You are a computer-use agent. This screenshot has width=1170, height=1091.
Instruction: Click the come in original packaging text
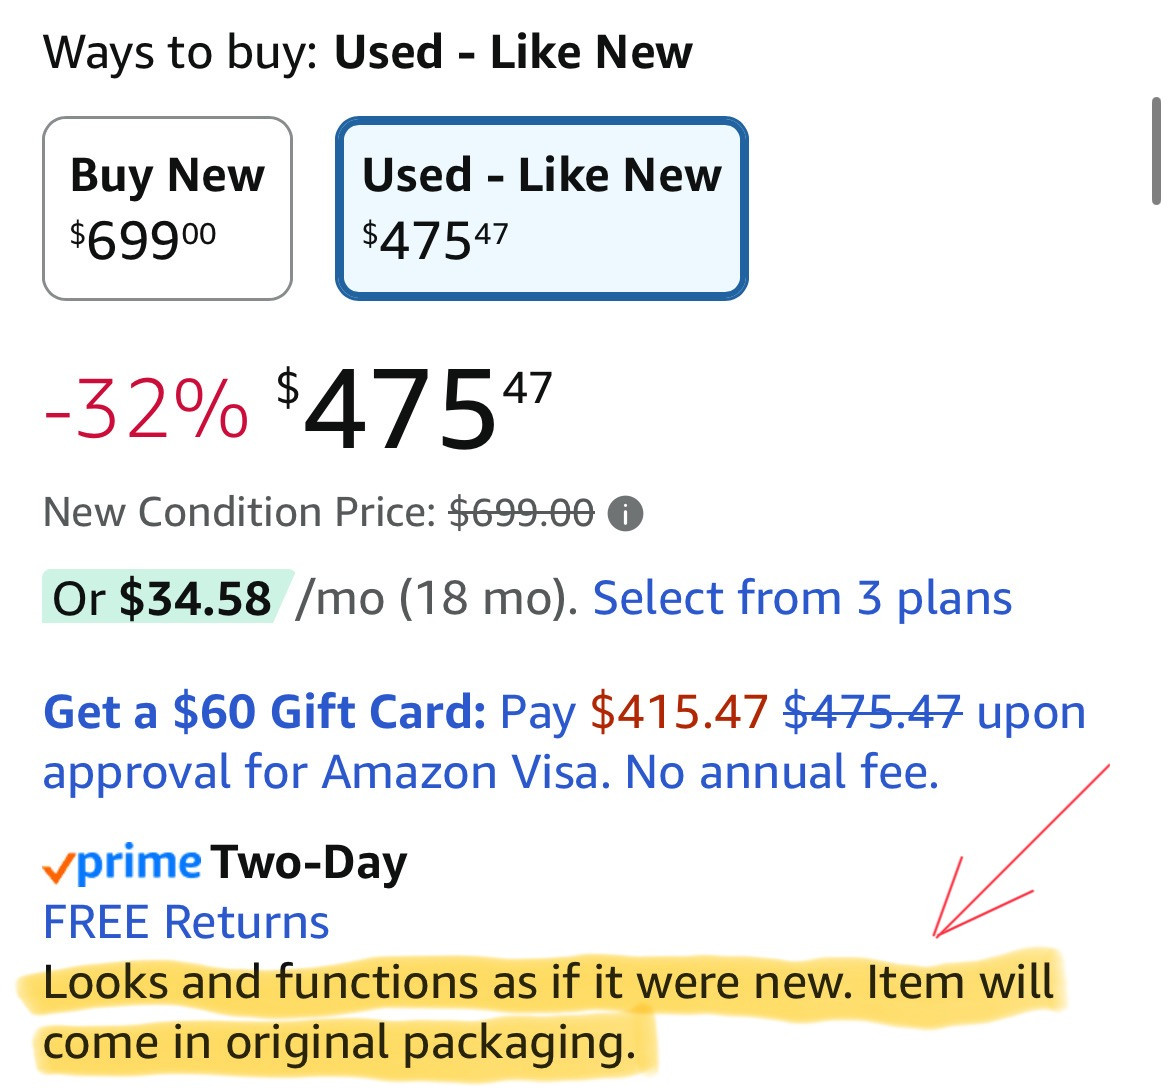(x=339, y=1043)
